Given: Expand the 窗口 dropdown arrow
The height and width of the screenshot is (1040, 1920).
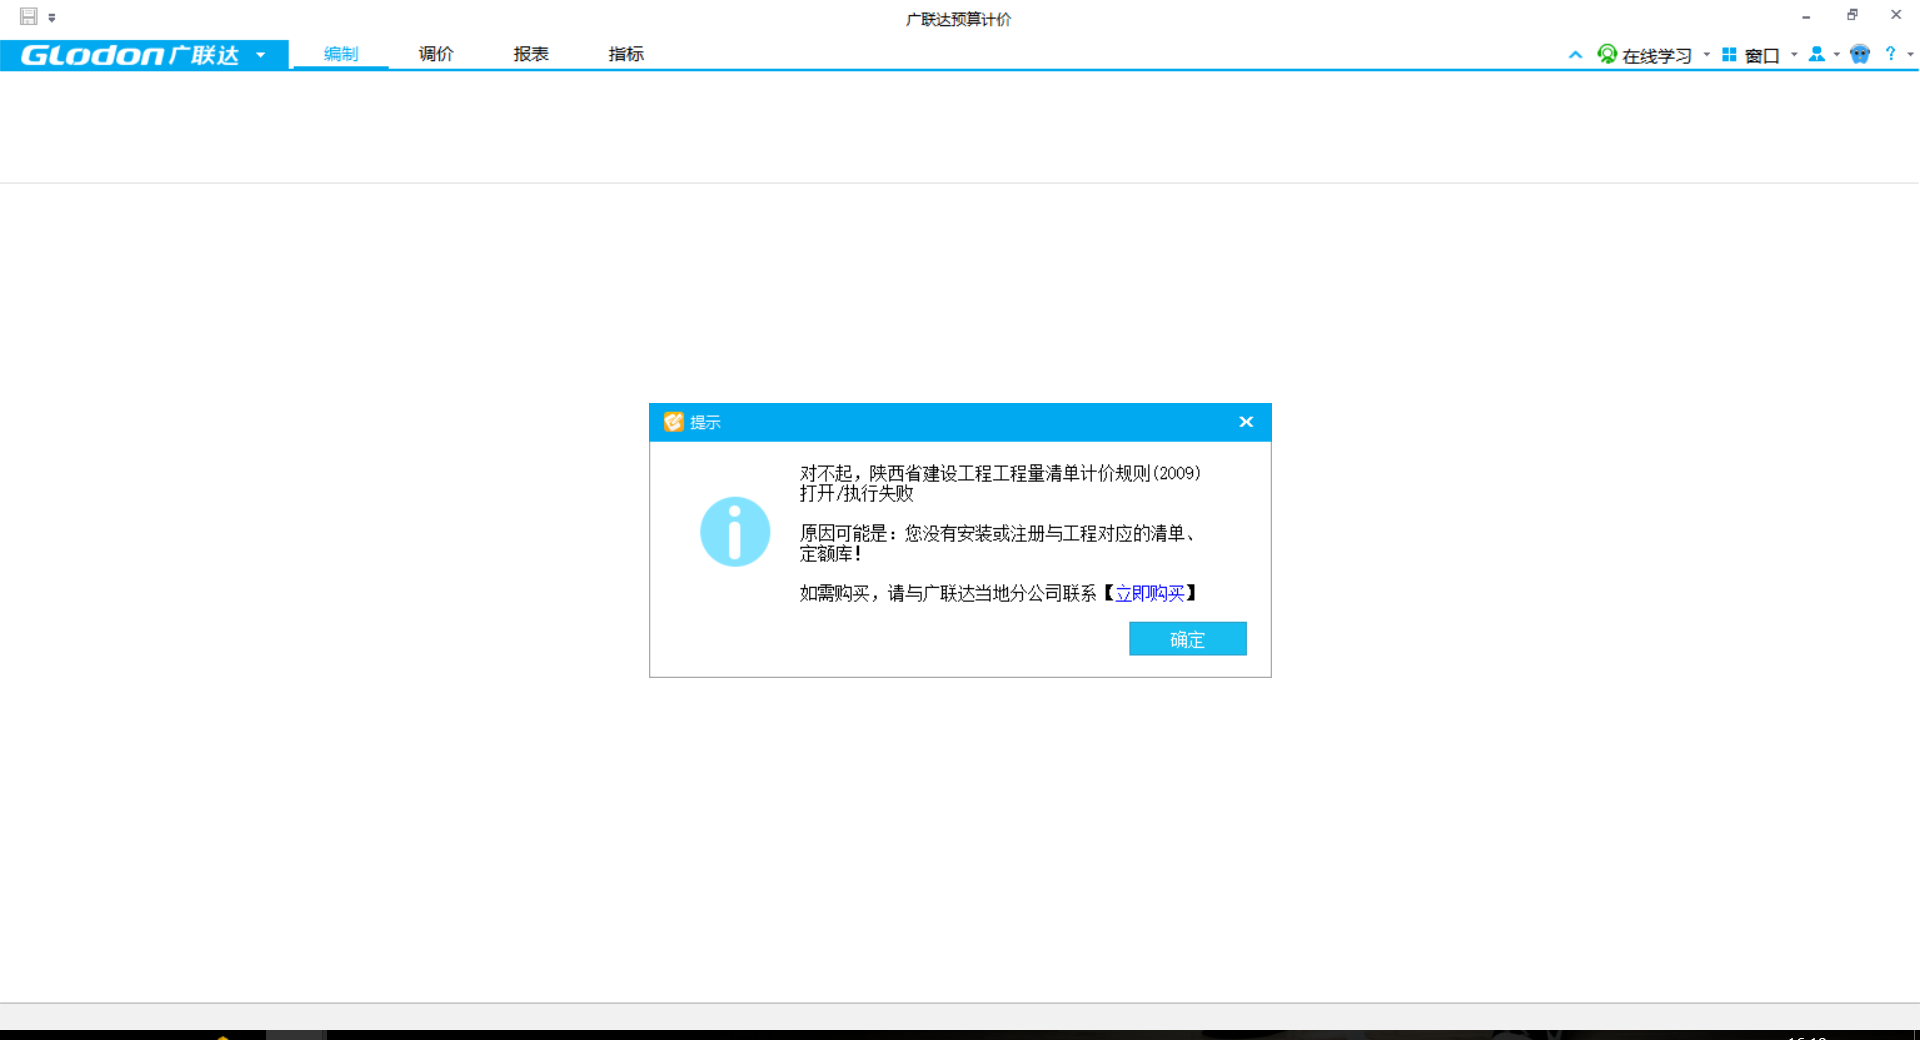Looking at the screenshot, I should [1794, 55].
